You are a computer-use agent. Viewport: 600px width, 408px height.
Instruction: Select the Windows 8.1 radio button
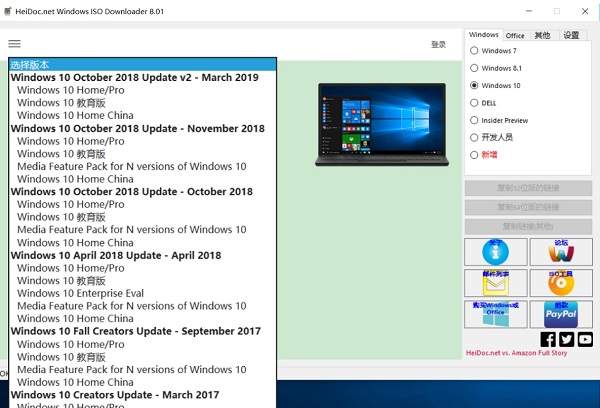tap(474, 68)
